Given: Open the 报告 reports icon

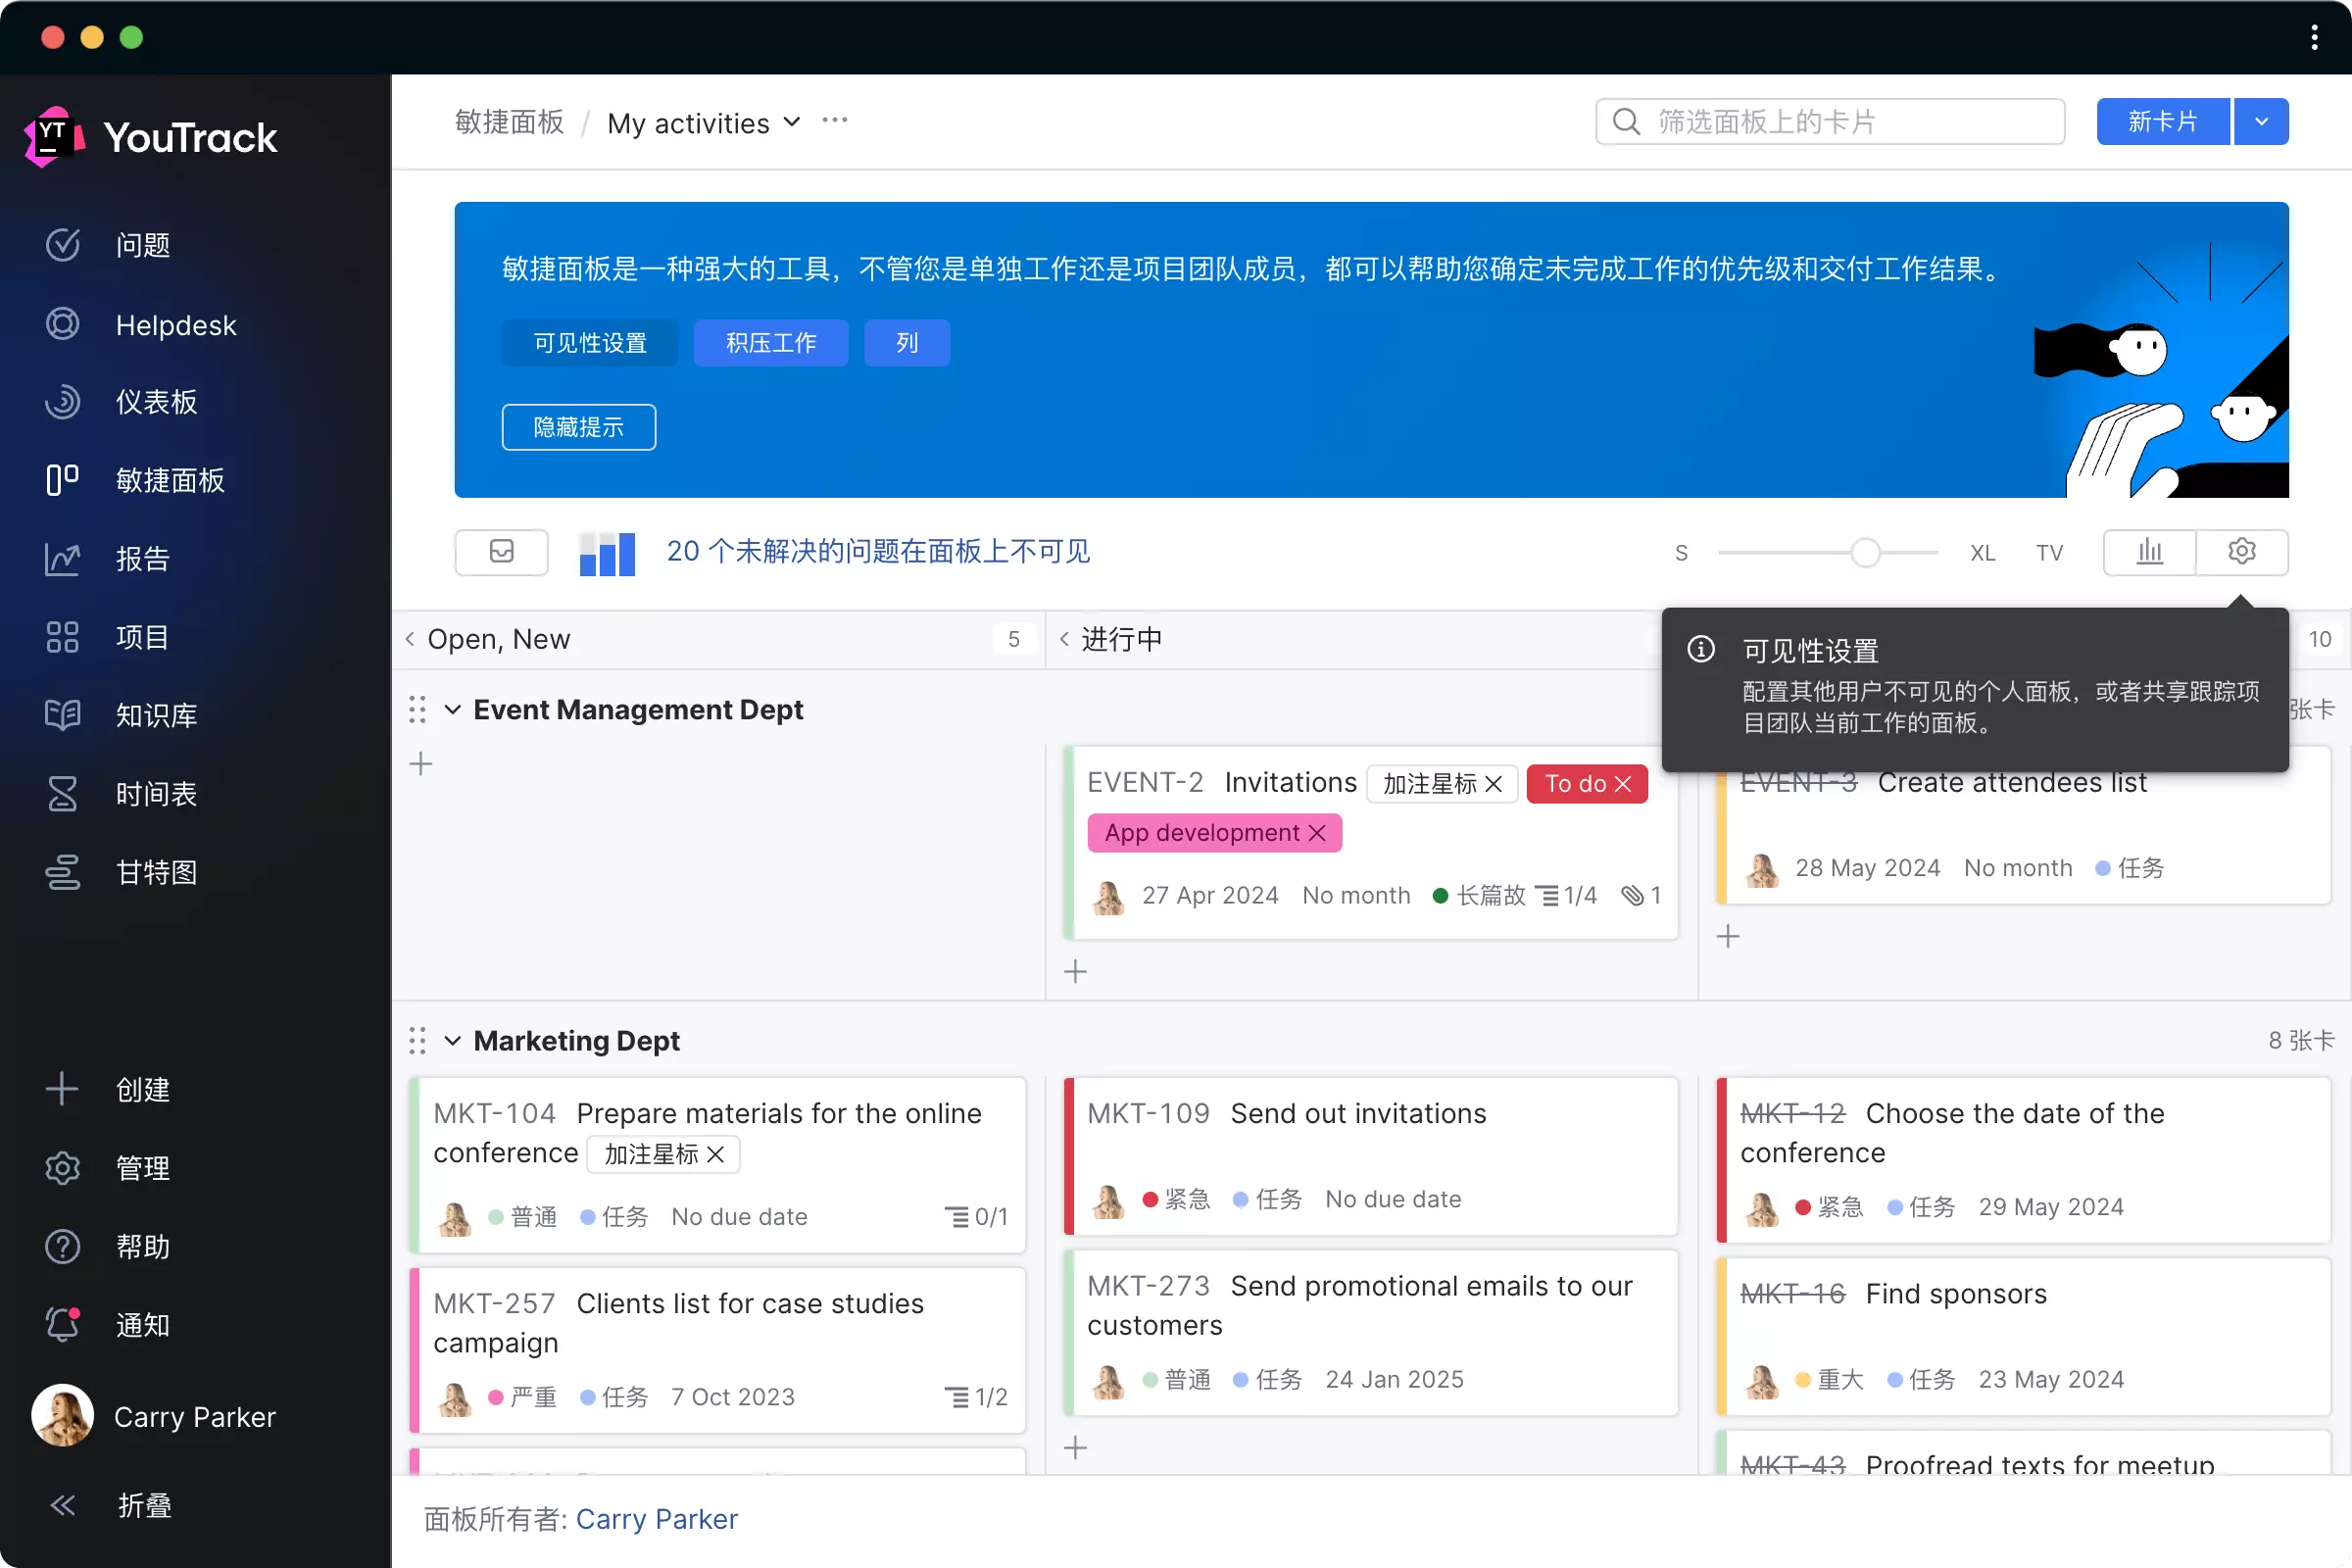Looking at the screenshot, I should [62, 559].
